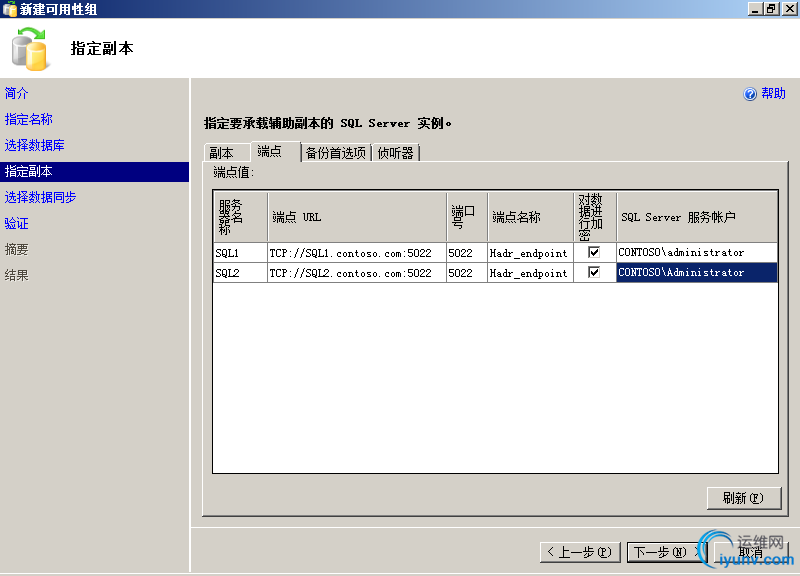Click the 端点 URL column header
This screenshot has height=576, width=800.
pos(357,216)
